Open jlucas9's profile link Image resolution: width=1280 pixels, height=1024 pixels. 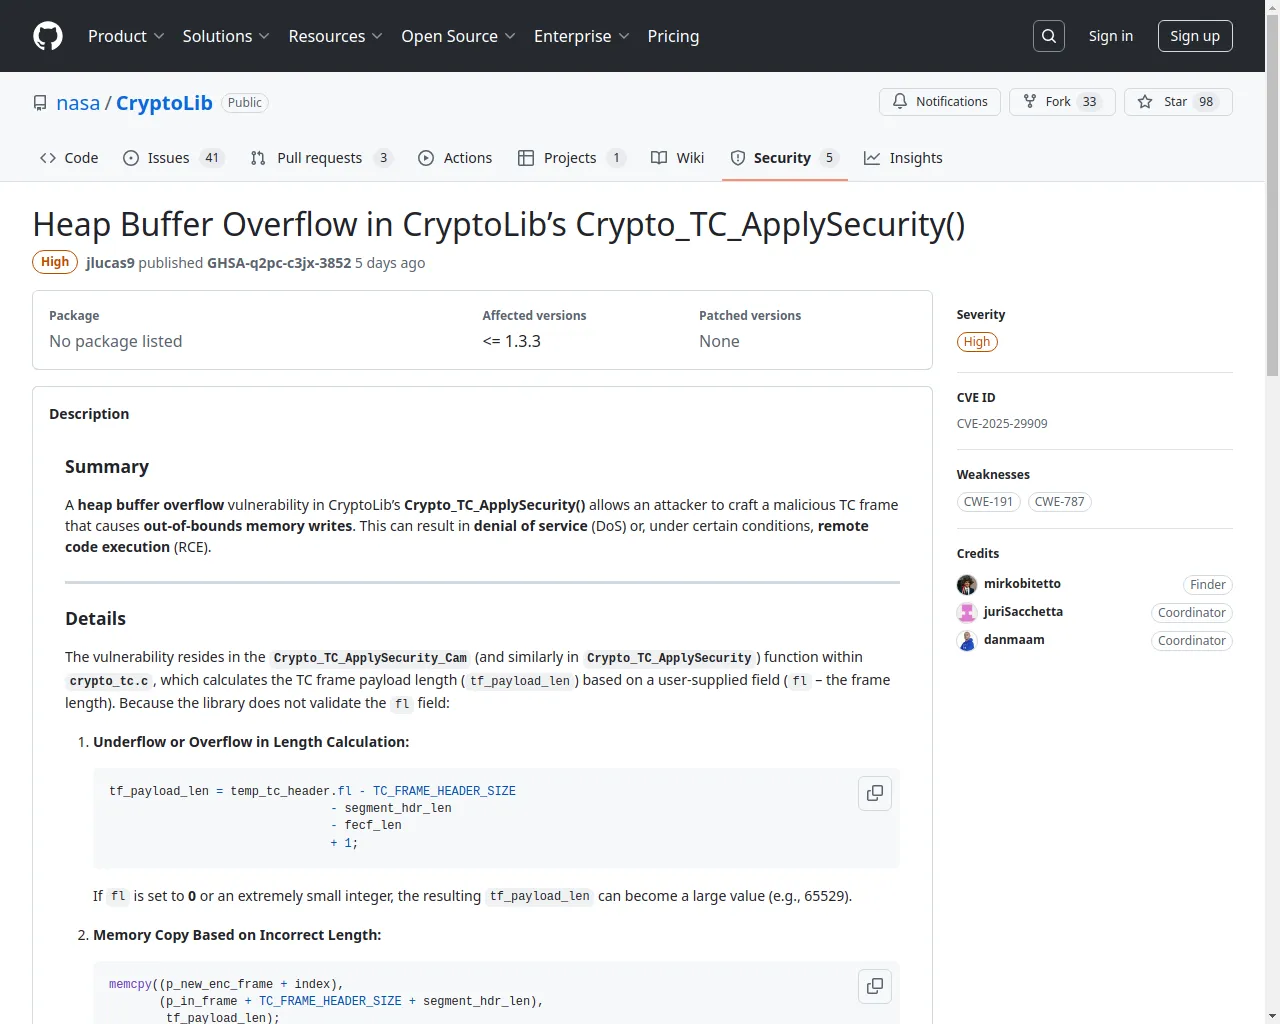click(110, 263)
